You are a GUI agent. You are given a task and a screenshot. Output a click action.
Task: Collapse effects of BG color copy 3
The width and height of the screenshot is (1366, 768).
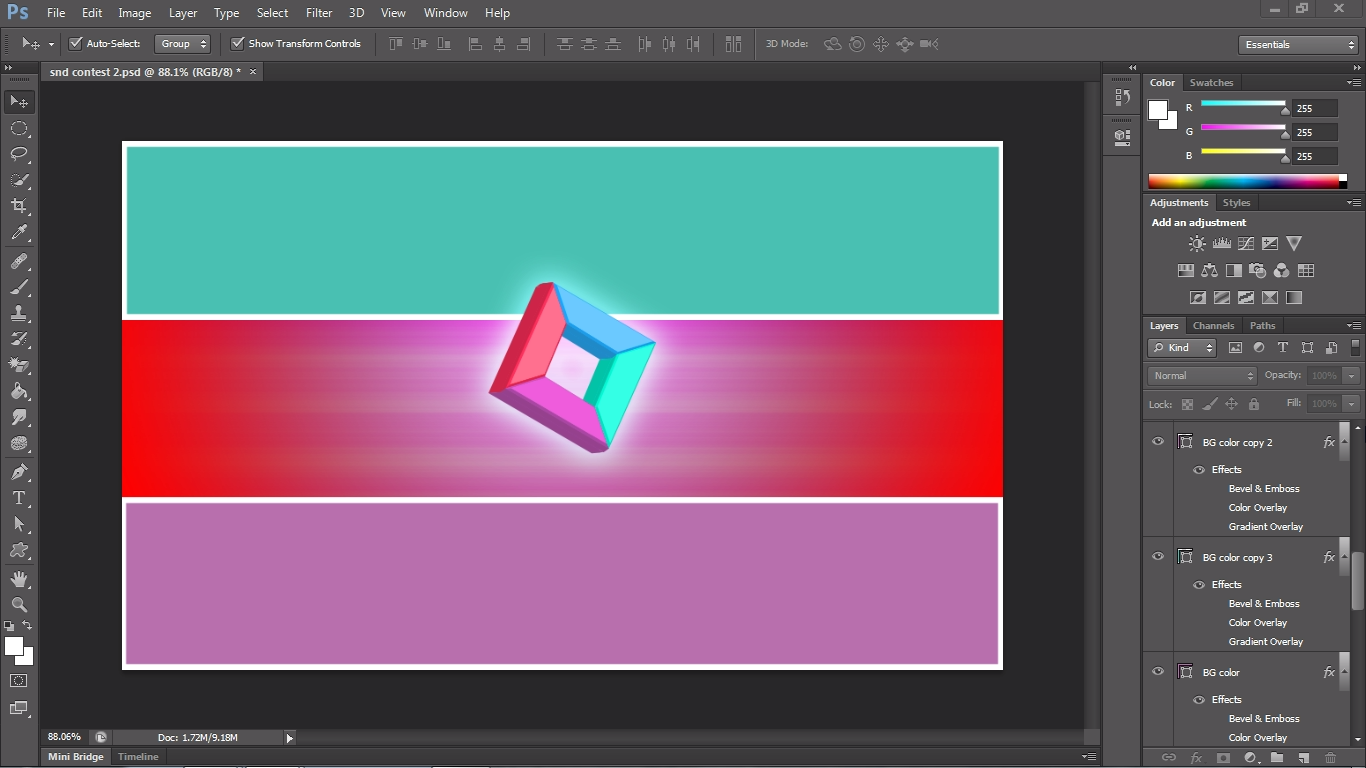(x=1344, y=557)
